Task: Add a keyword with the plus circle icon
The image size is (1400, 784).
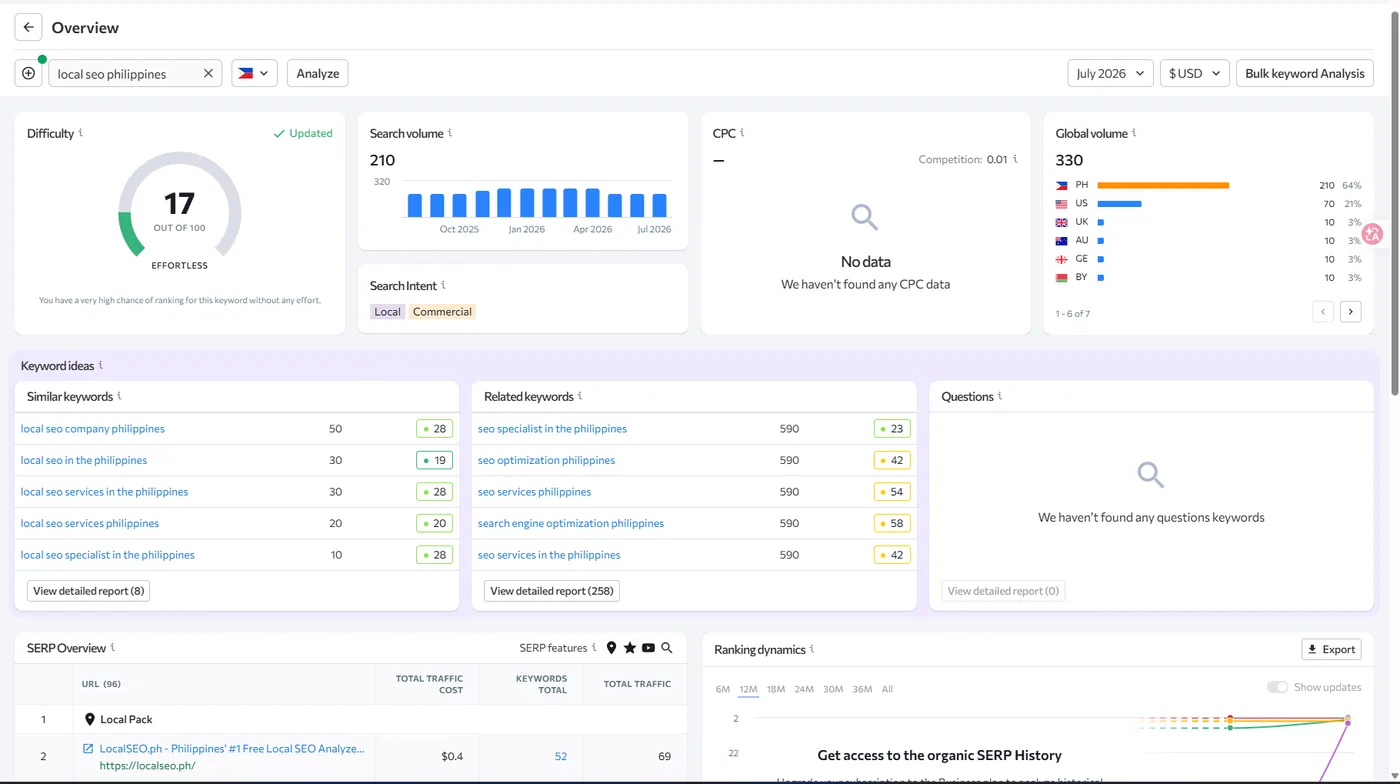Action: coord(28,73)
